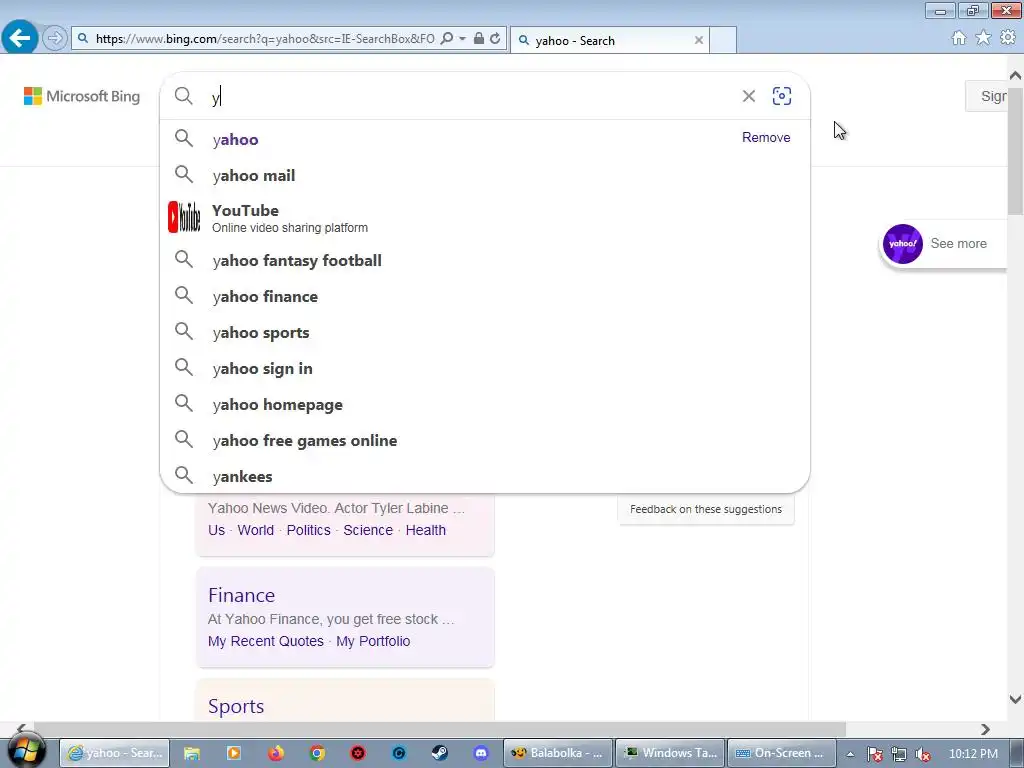This screenshot has height=768, width=1024.
Task: Click the Microsoft Bing logo
Action: click(x=82, y=96)
